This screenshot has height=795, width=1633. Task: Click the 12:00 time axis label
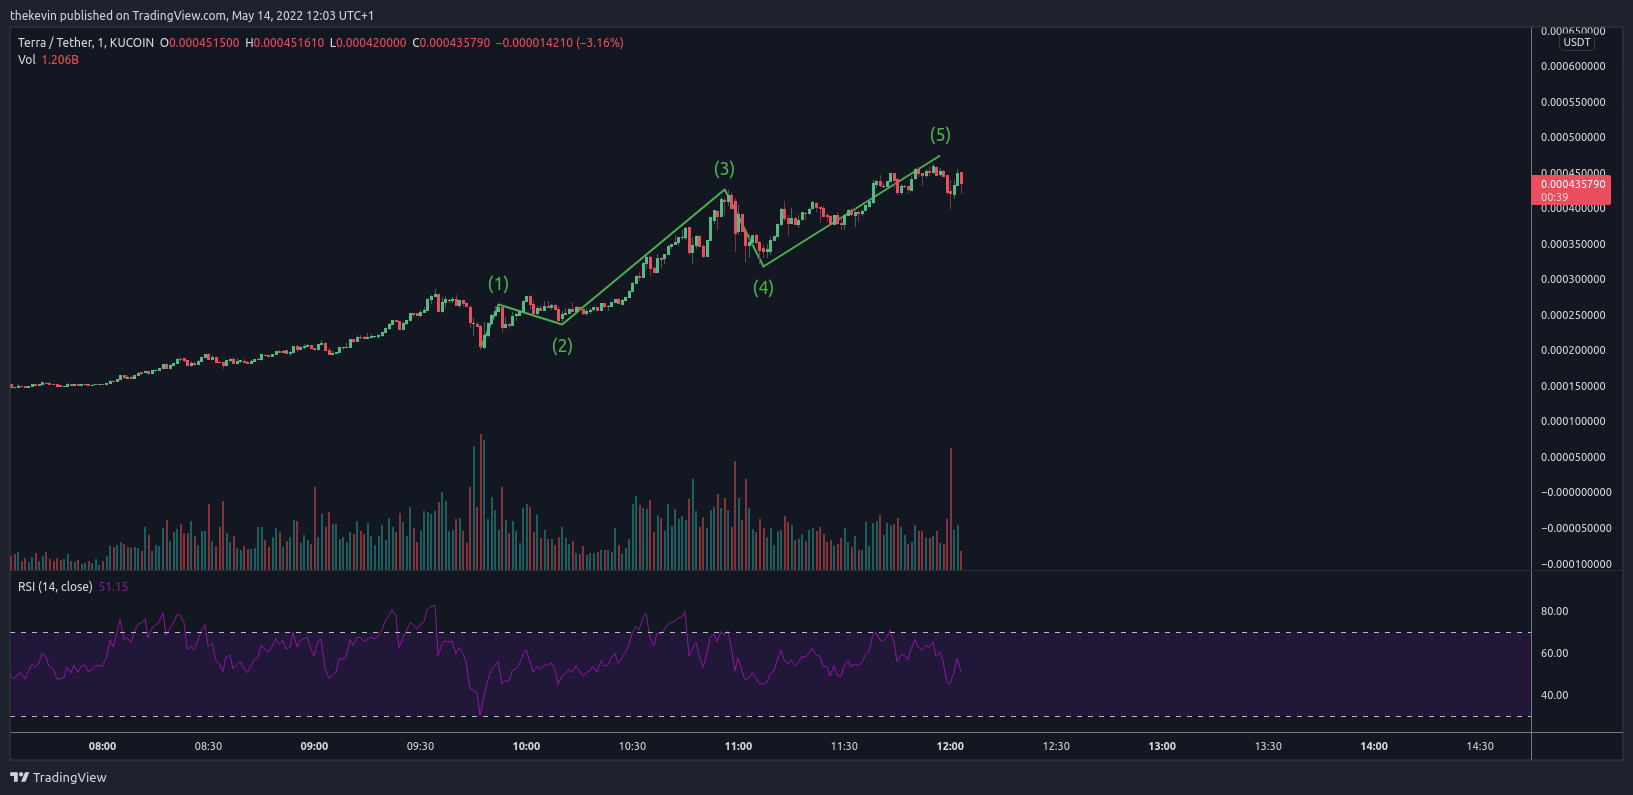950,746
